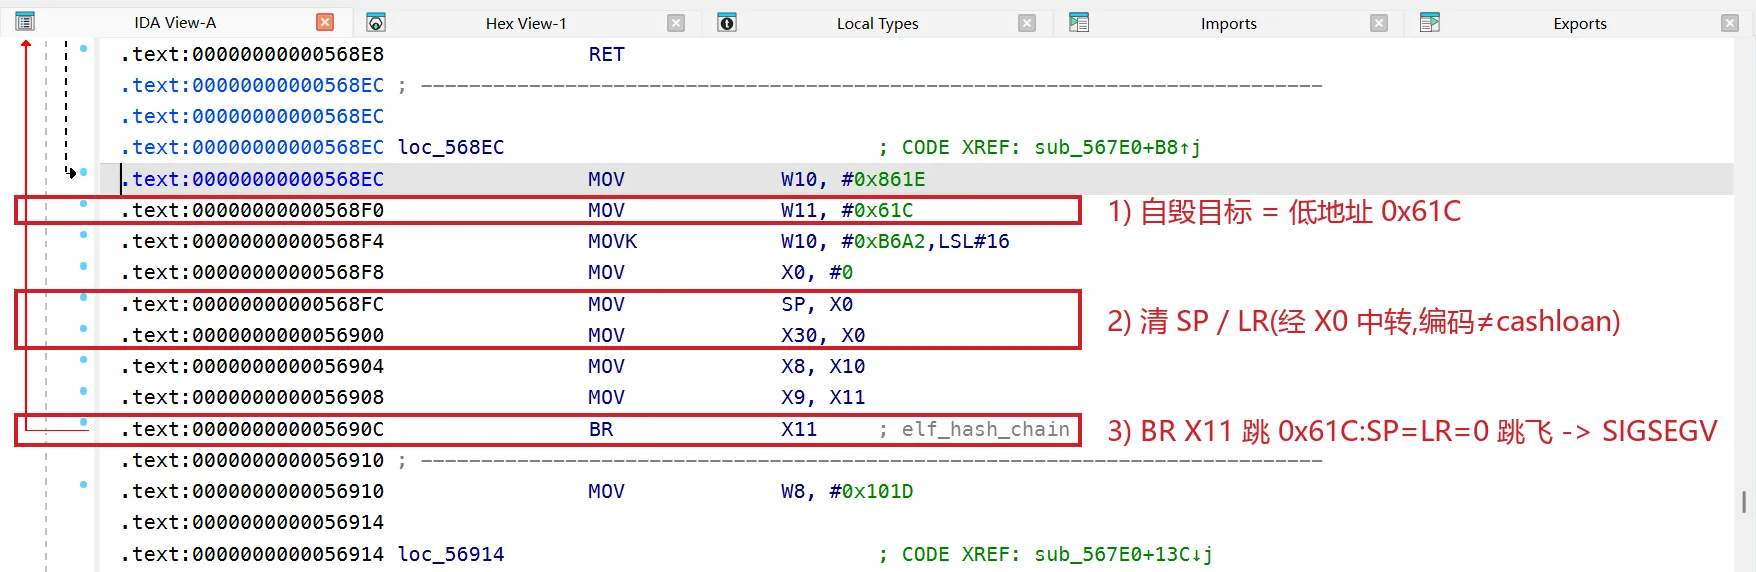Open the Exports tab
Viewport: 1756px width, 572px height.
pos(1580,23)
